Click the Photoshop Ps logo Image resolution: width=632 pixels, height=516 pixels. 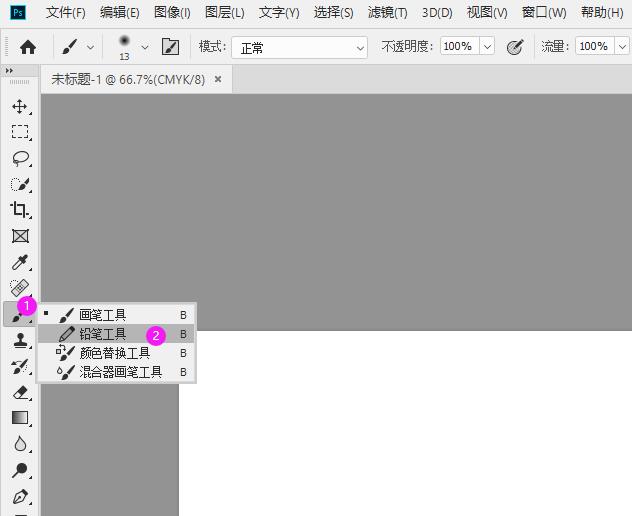(18, 12)
